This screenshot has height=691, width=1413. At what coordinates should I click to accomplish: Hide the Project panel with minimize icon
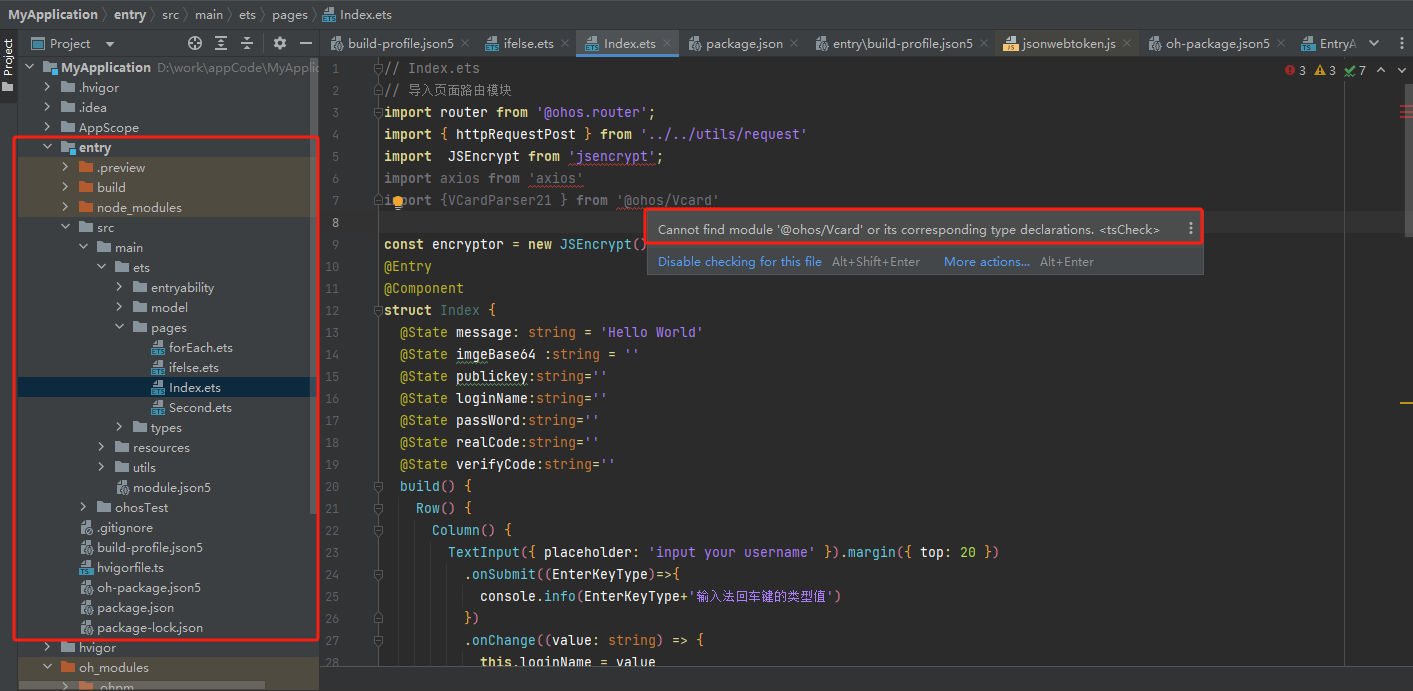pos(306,43)
